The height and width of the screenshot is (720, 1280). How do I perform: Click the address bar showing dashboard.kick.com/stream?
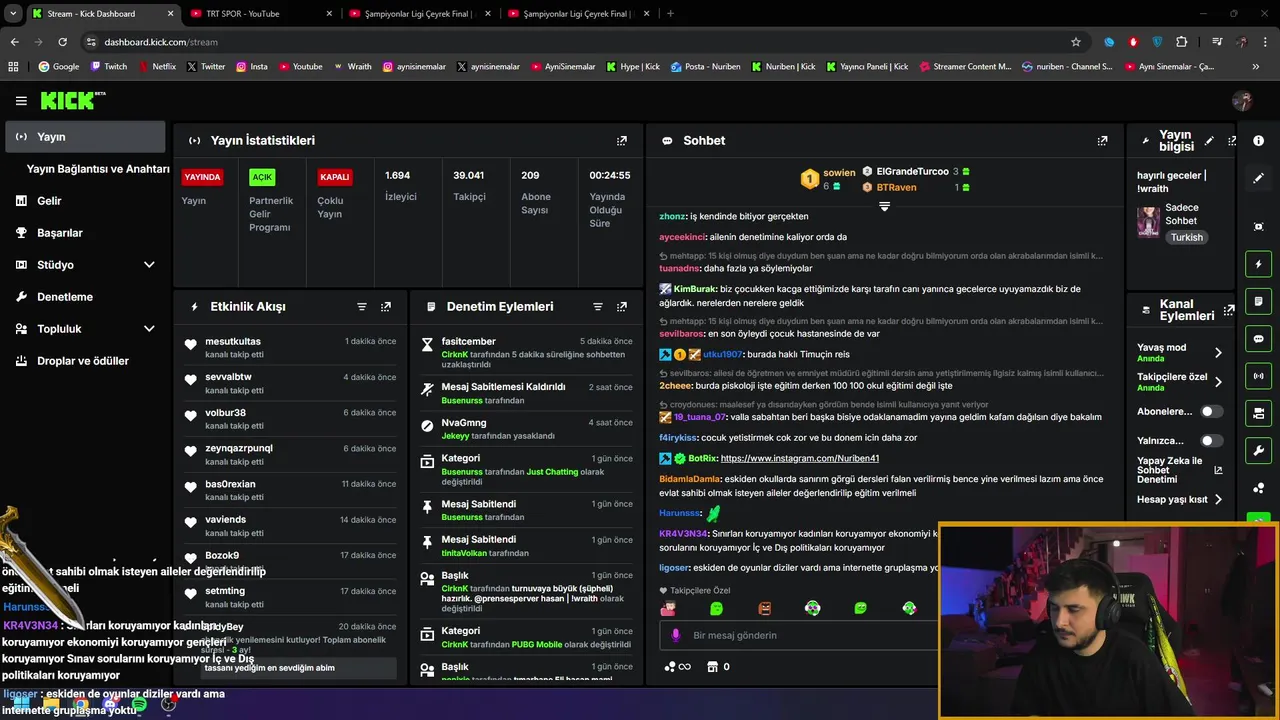click(x=580, y=42)
